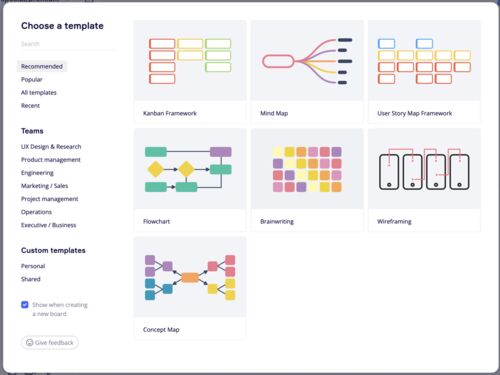Uncheck Show when creating a new board
The height and width of the screenshot is (375, 500).
pos(25,305)
